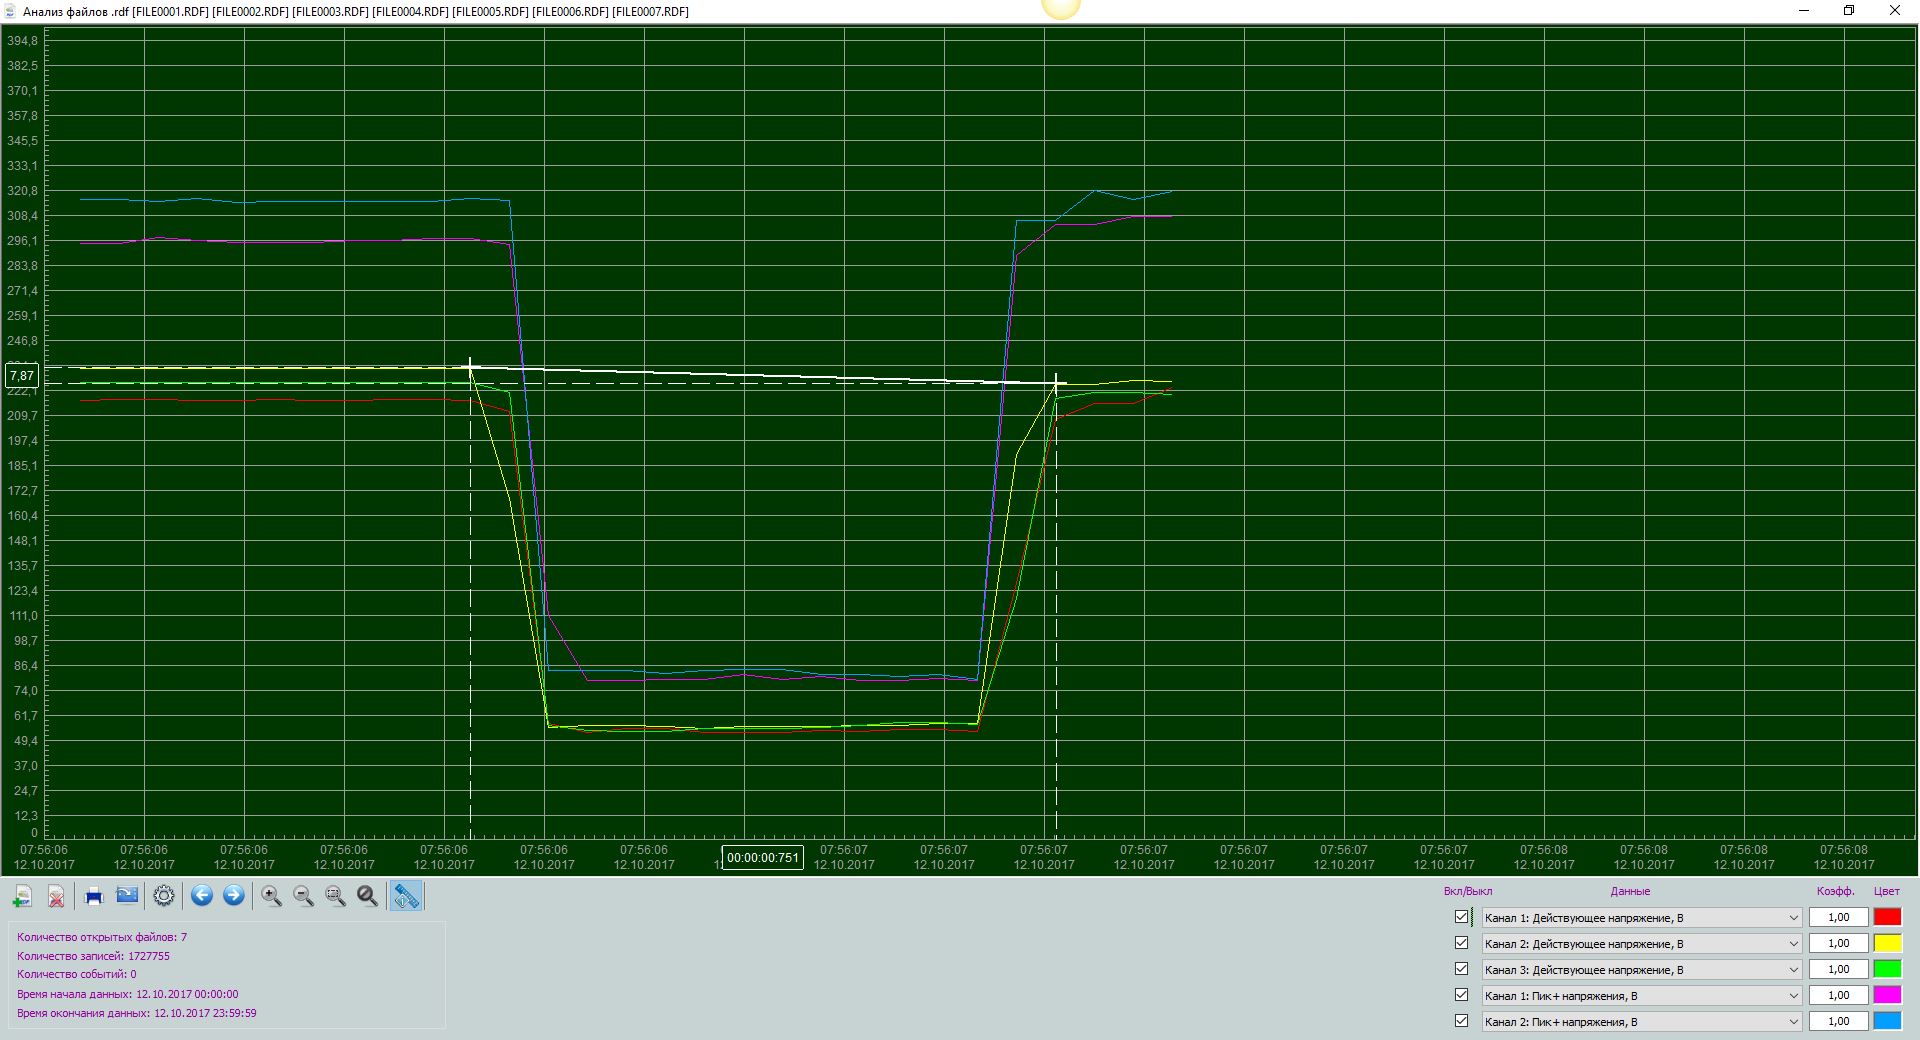Viewport: 1920px width, 1040px height.
Task: Minimize the analysis window
Action: point(1804,11)
